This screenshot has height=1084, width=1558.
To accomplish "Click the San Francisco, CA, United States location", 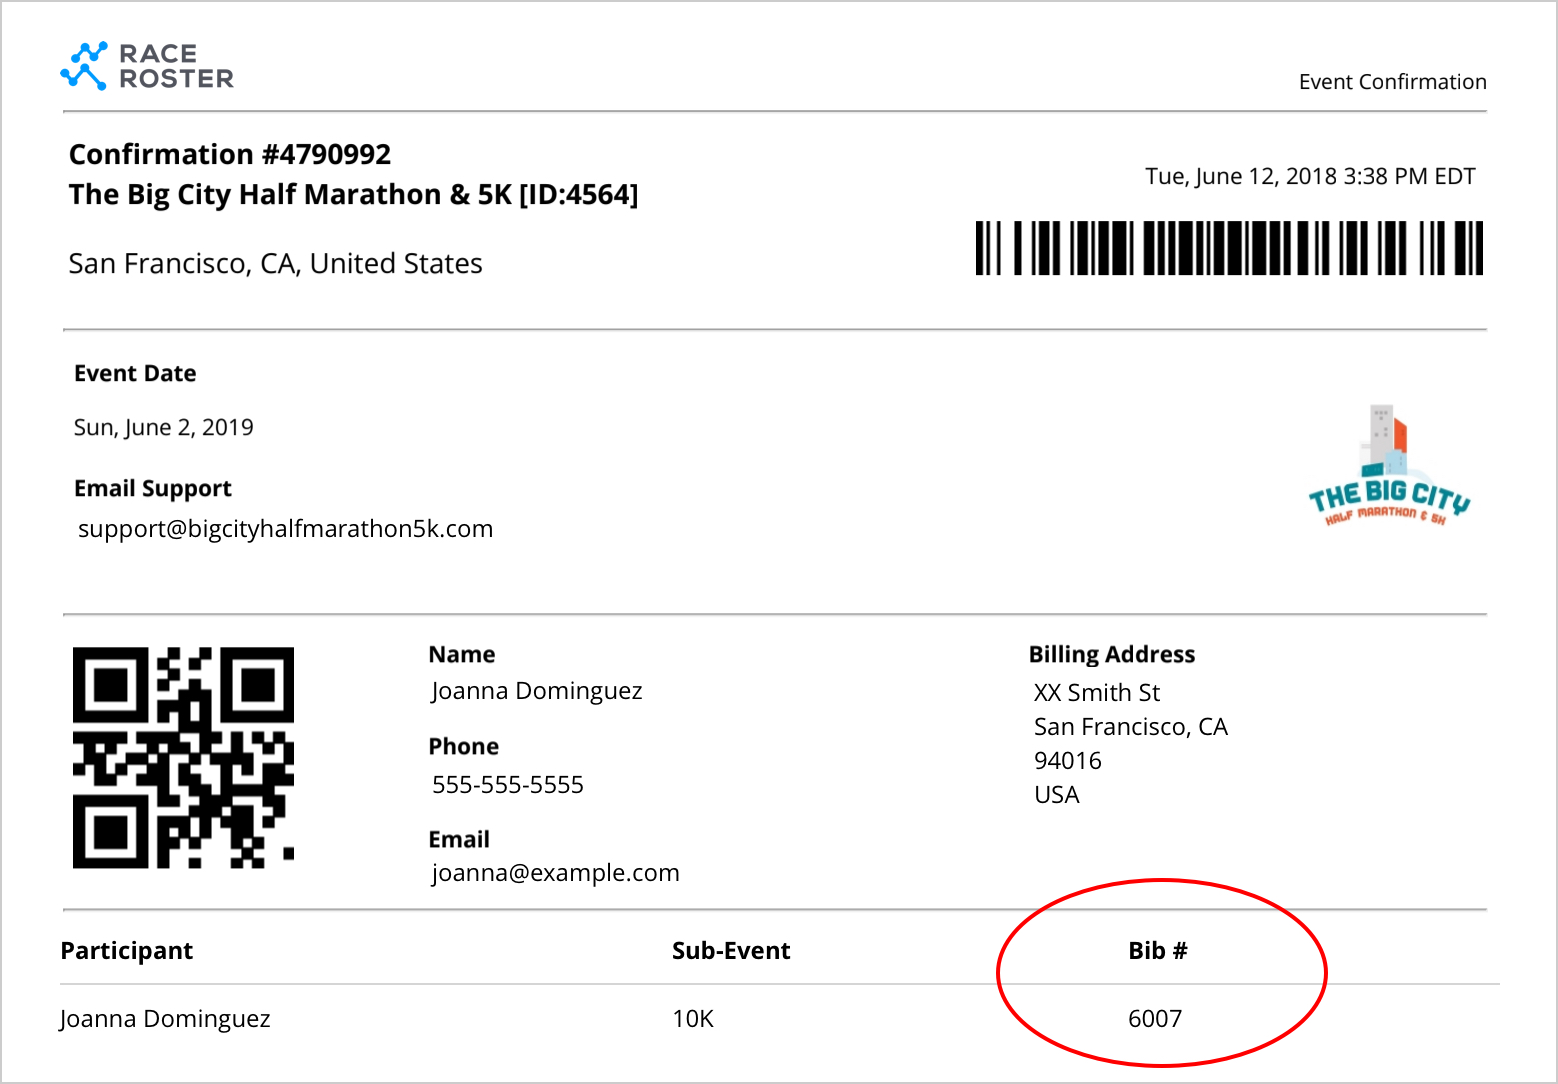I will click(x=276, y=264).
